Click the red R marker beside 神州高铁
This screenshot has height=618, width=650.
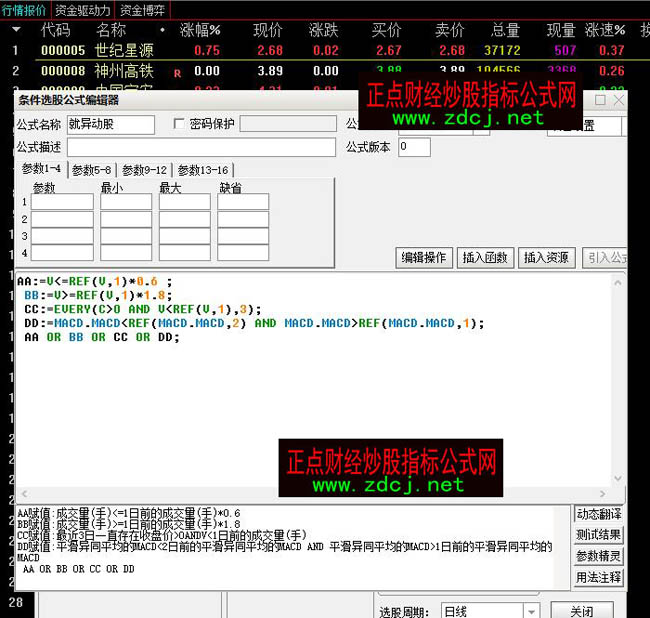(x=177, y=72)
